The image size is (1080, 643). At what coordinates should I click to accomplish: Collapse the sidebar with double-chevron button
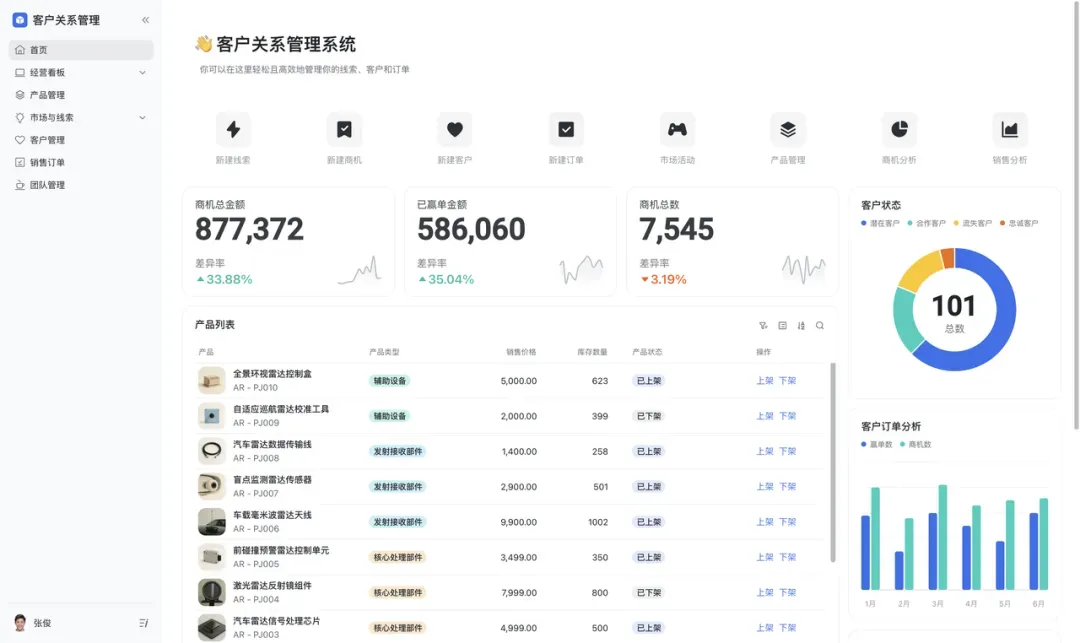[145, 20]
